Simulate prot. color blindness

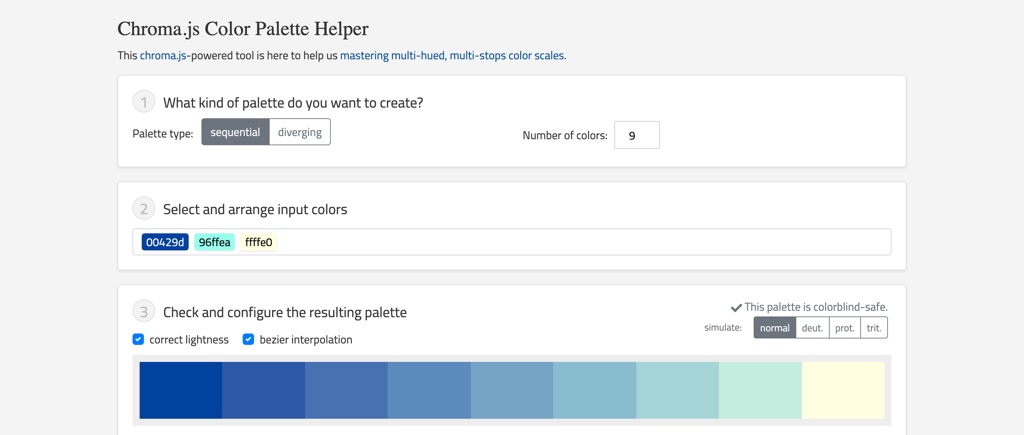click(845, 328)
